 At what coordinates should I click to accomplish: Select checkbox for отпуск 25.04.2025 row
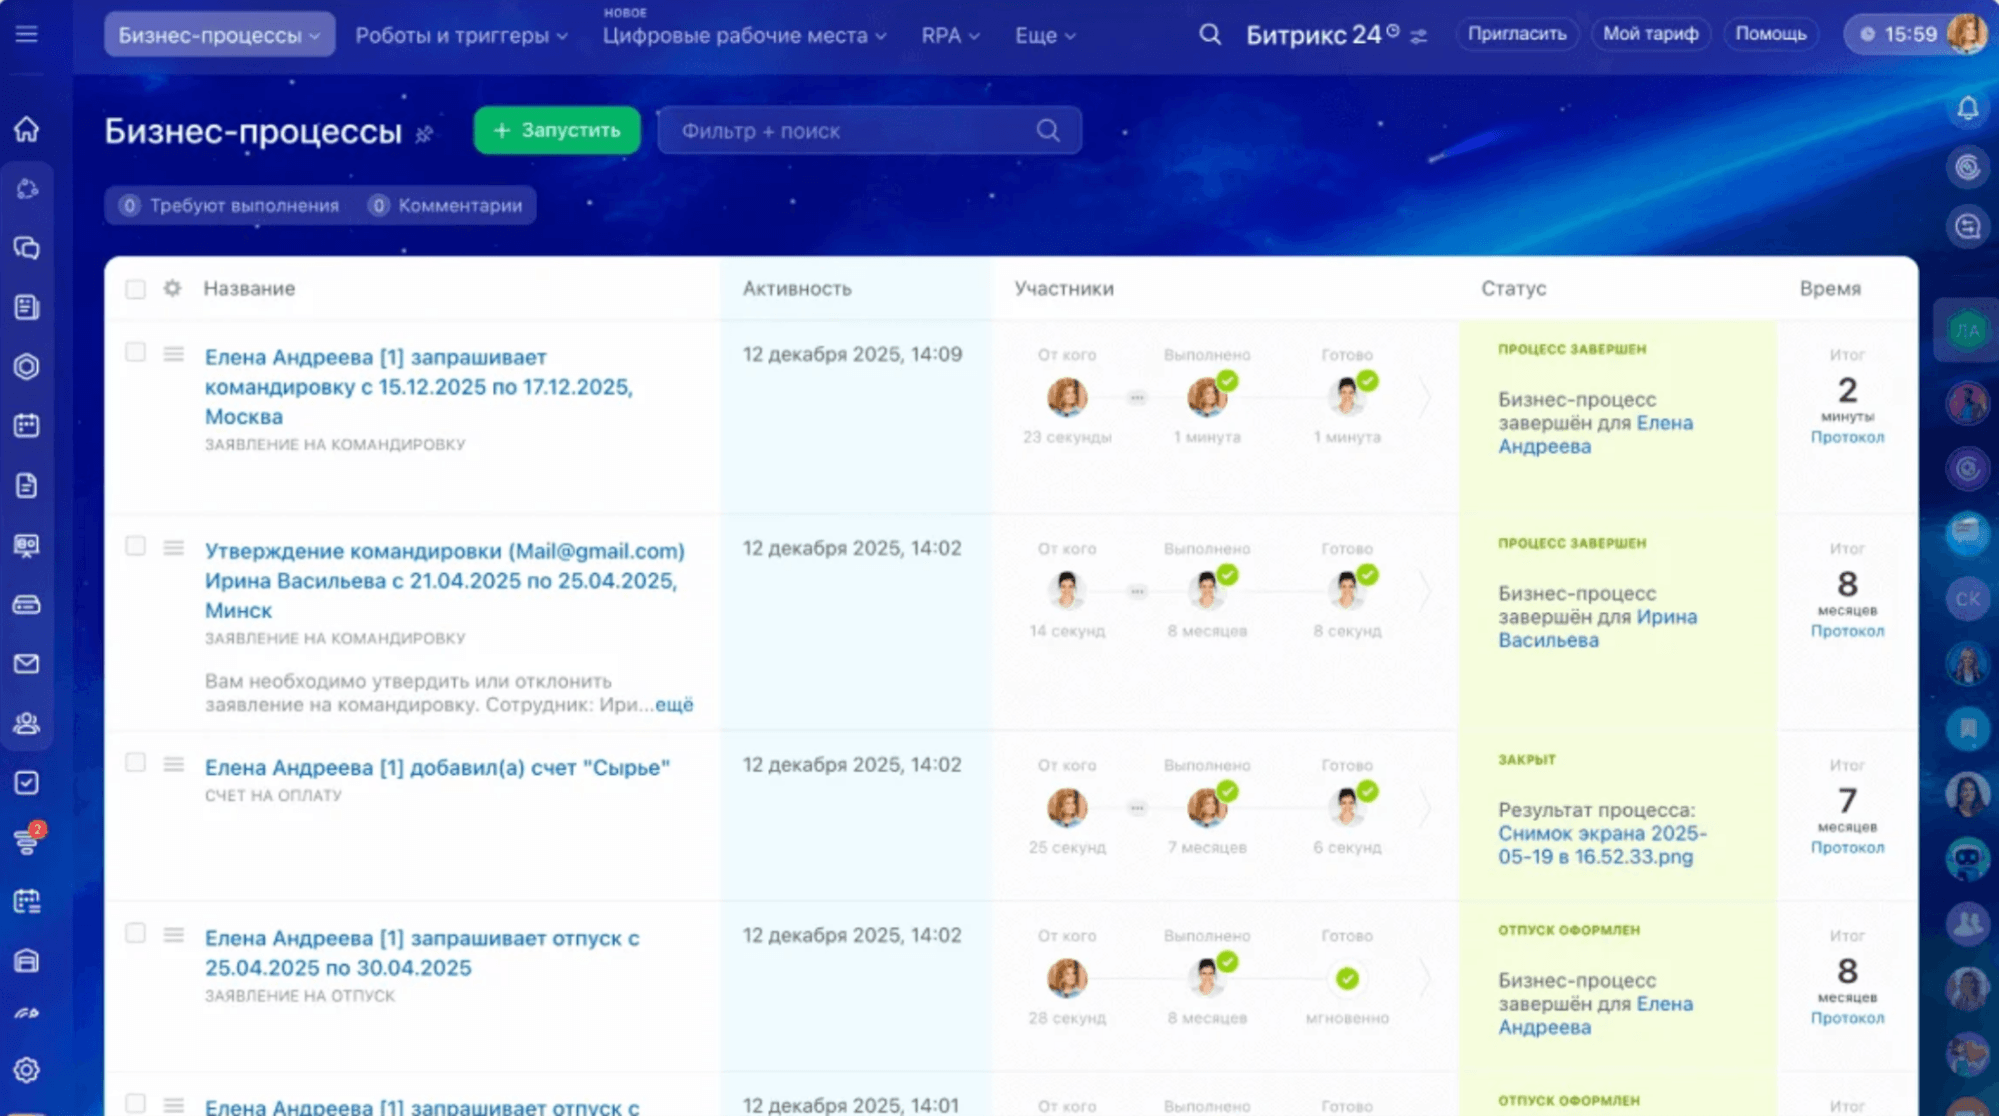135,933
